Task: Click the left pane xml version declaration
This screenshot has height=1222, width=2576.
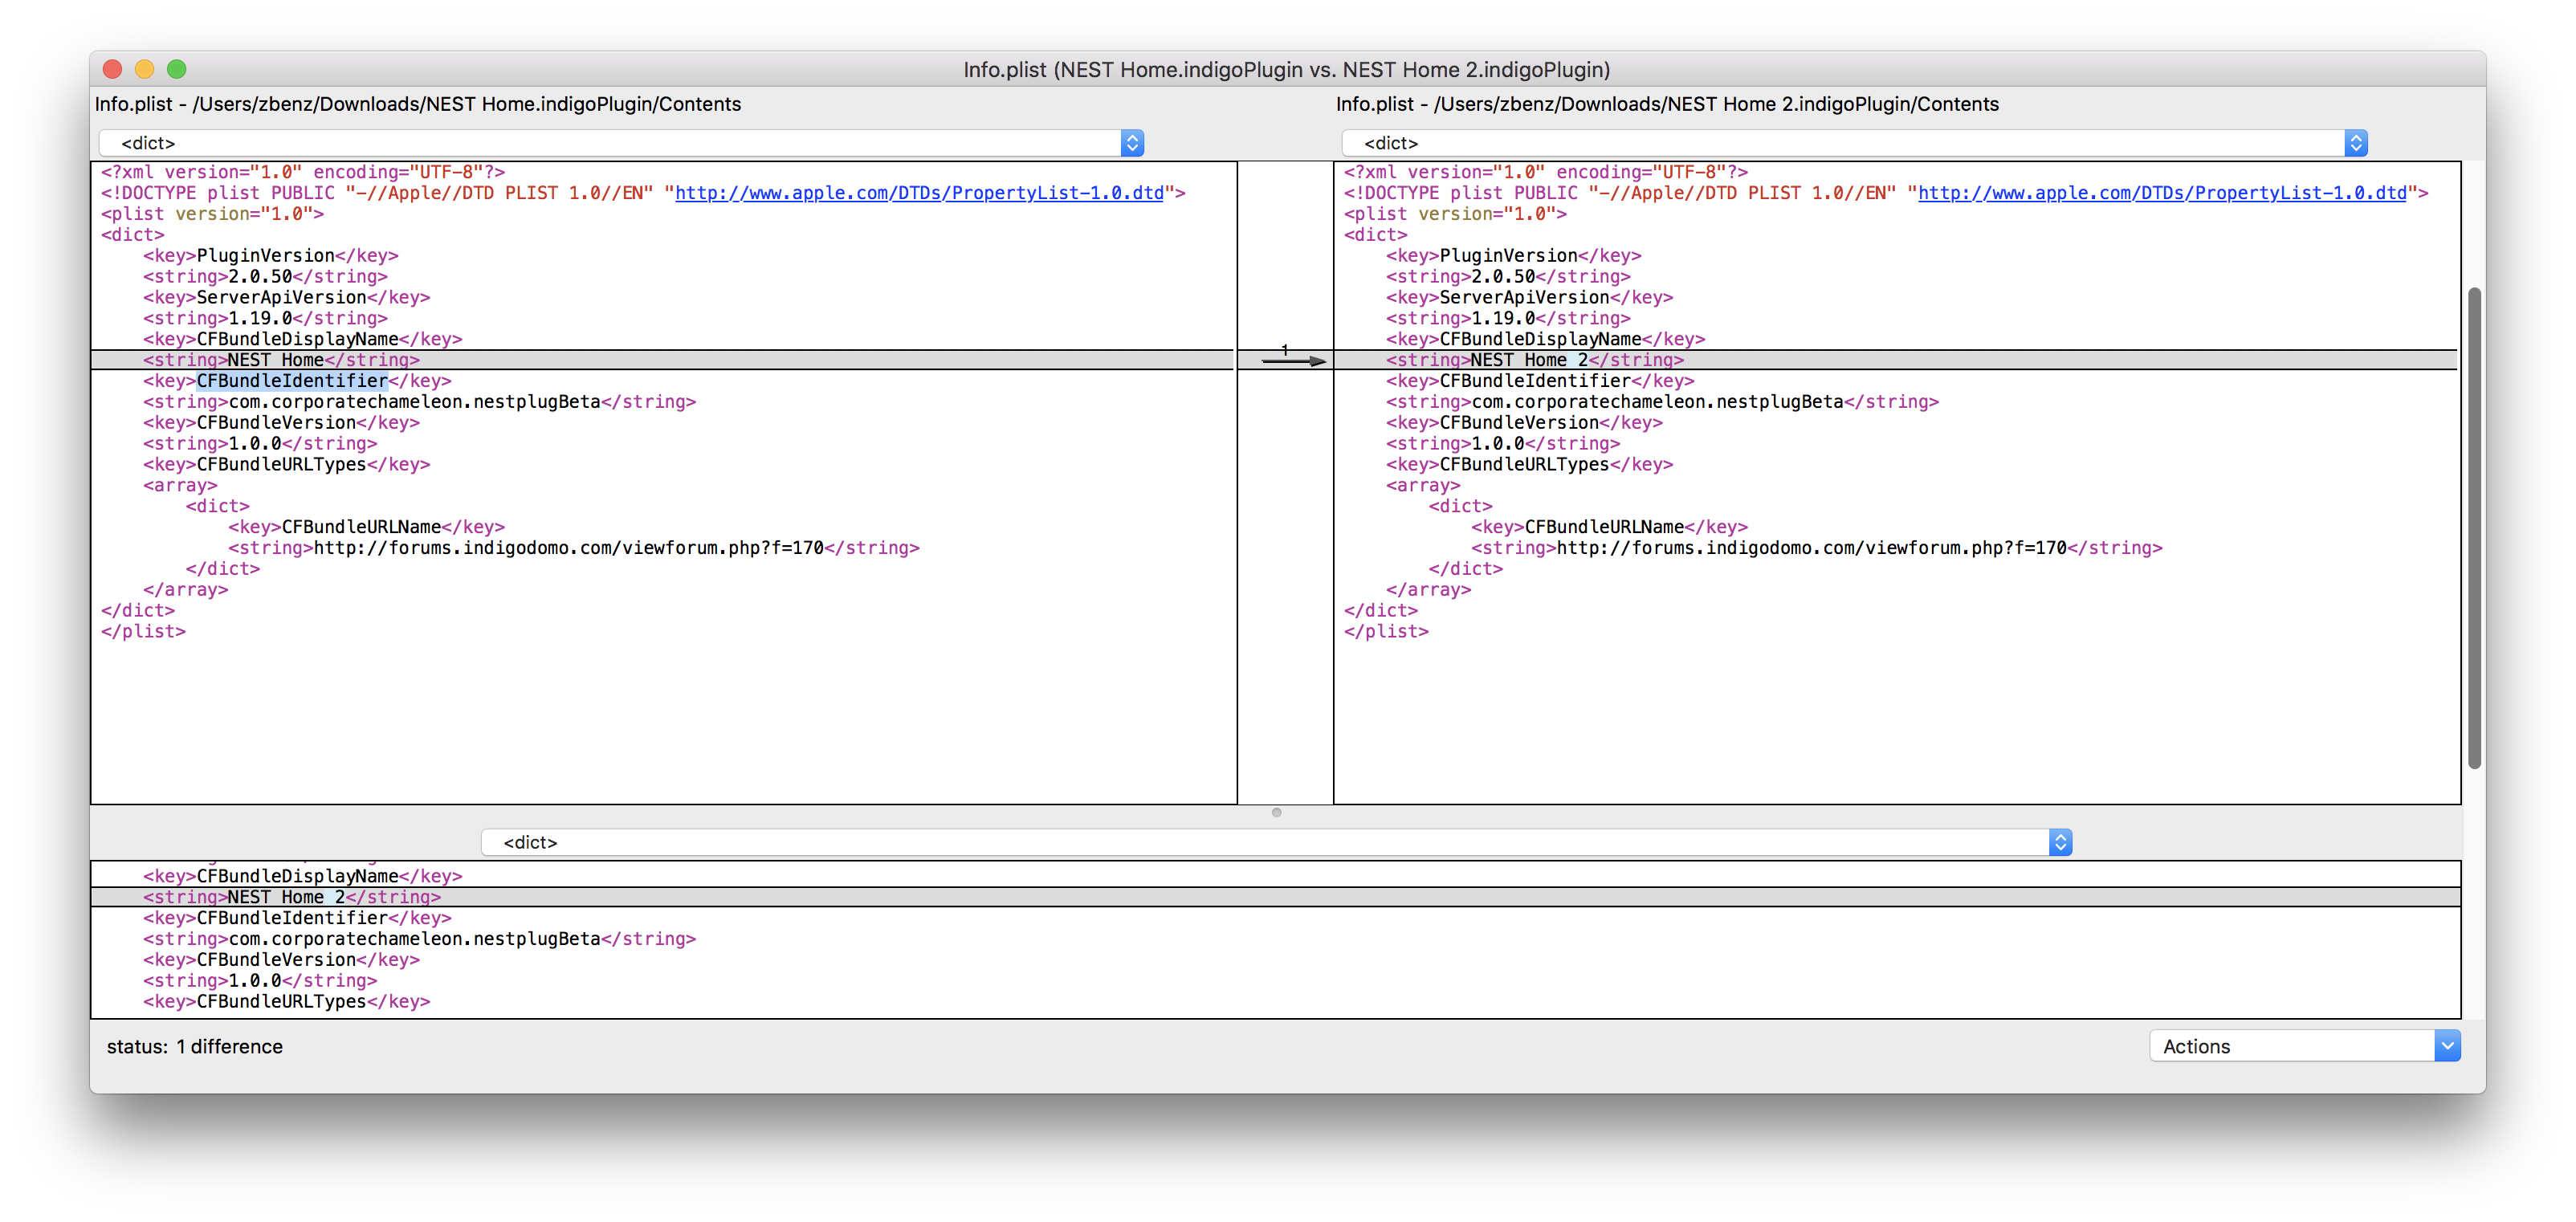Action: point(303,172)
